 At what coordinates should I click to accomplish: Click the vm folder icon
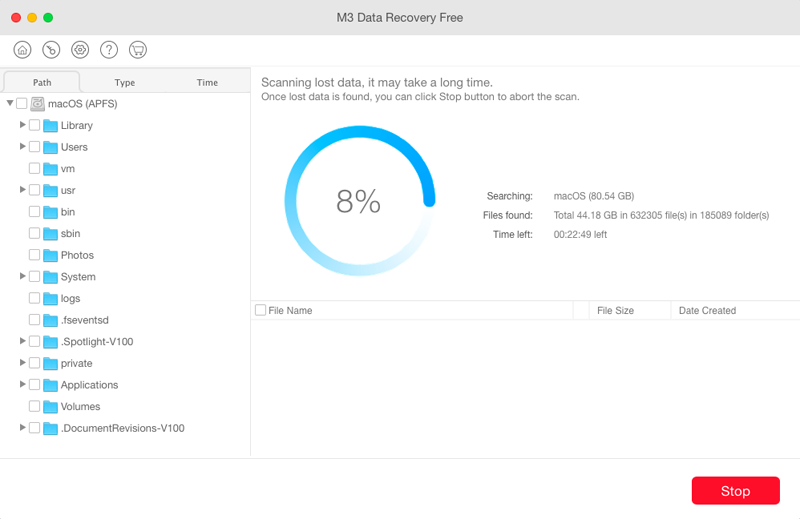coord(50,169)
